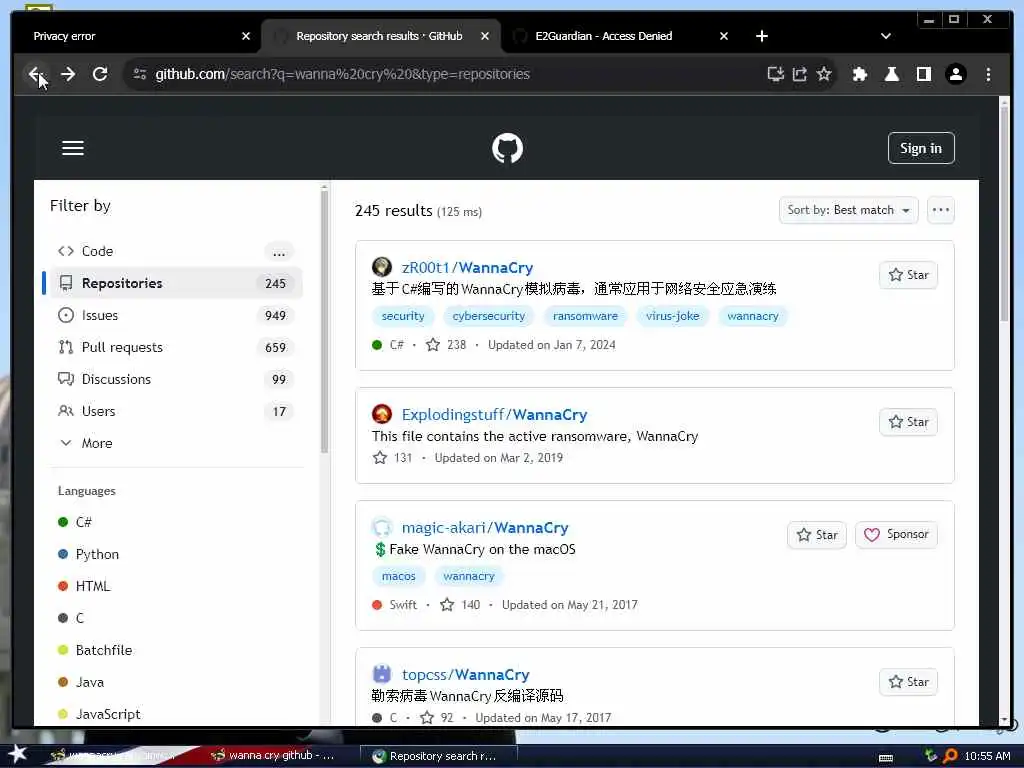The height and width of the screenshot is (768, 1024).
Task: Click the GitHub Octocat logo
Action: [507, 148]
